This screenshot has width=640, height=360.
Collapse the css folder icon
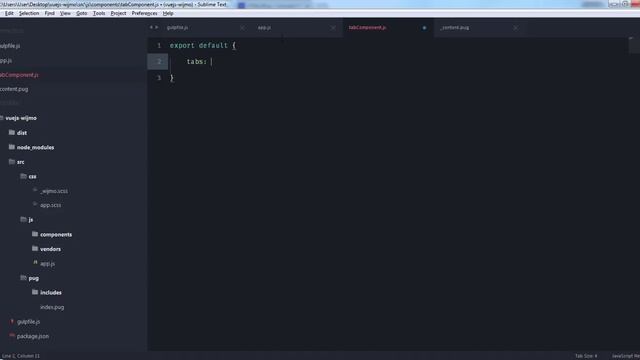click(x=23, y=176)
